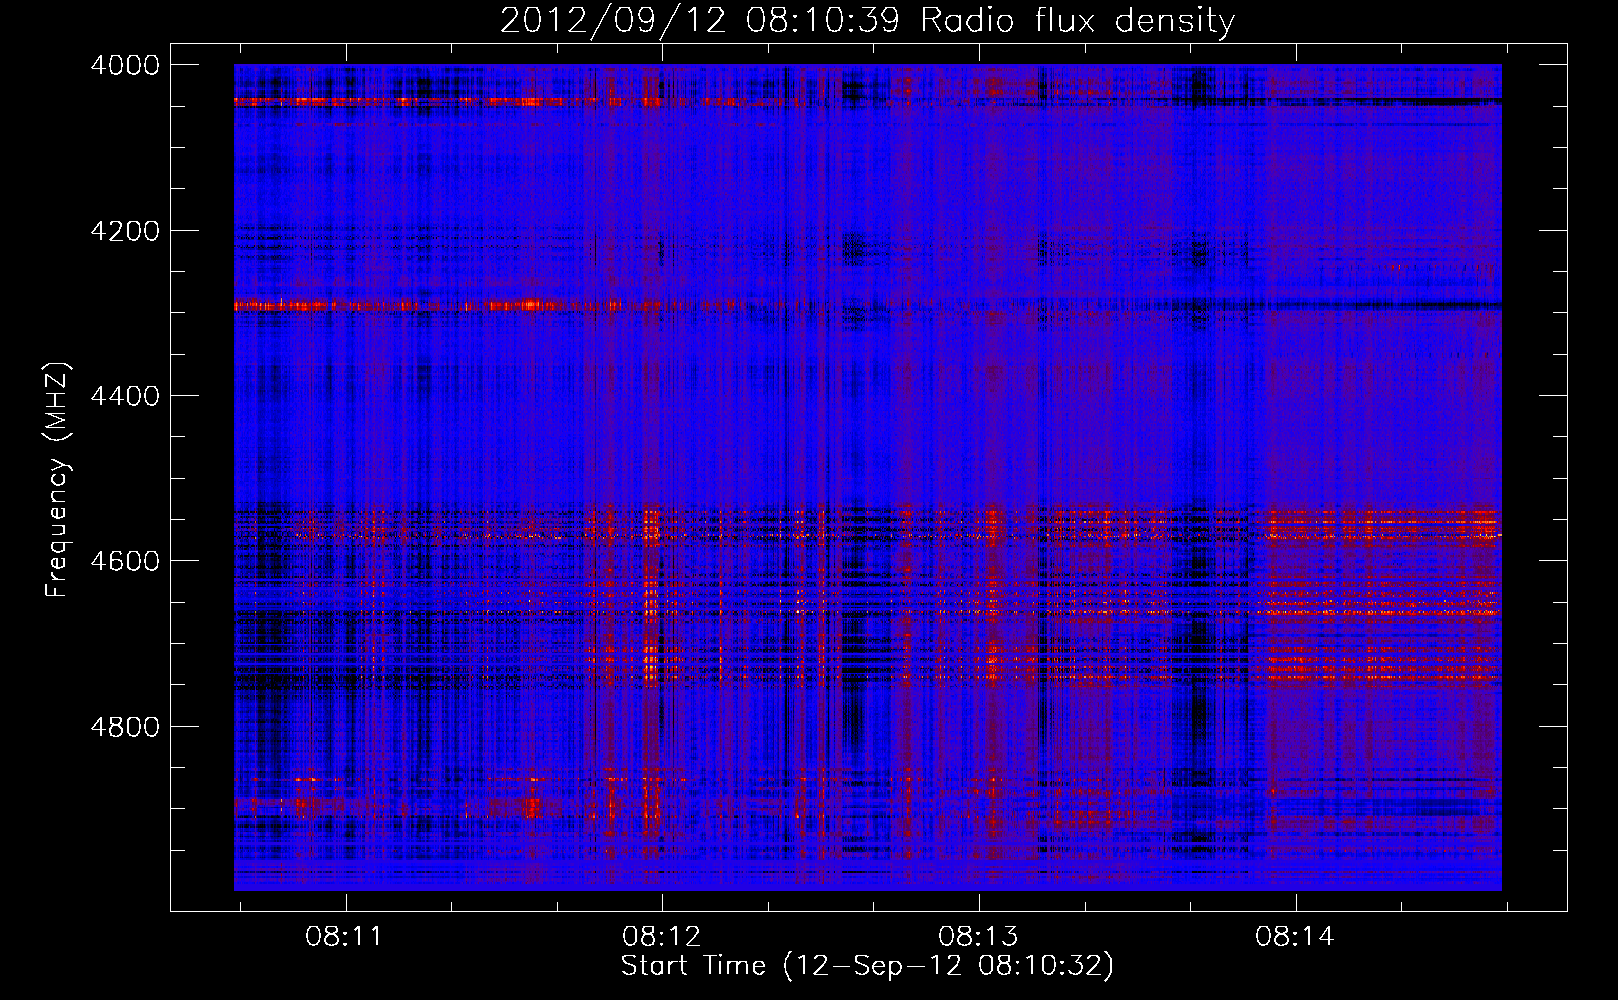1618x1000 pixels.
Task: Click the 4000 frequency tick label
Action: pos(125,65)
